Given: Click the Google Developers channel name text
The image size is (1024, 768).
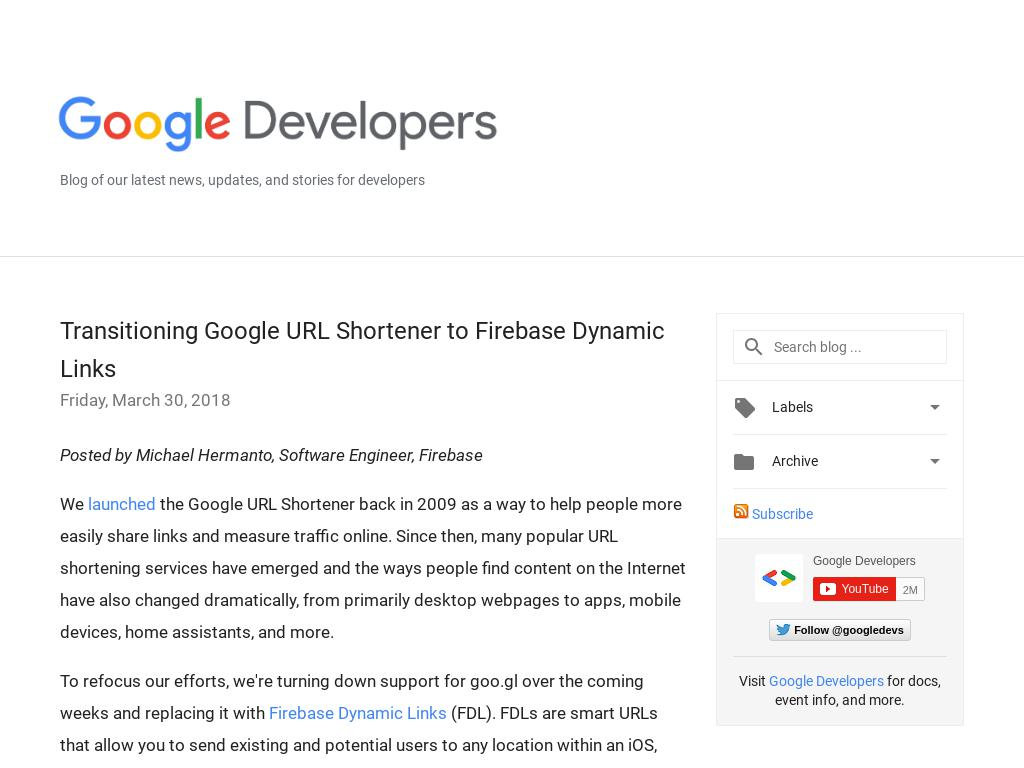Looking at the screenshot, I should [864, 561].
